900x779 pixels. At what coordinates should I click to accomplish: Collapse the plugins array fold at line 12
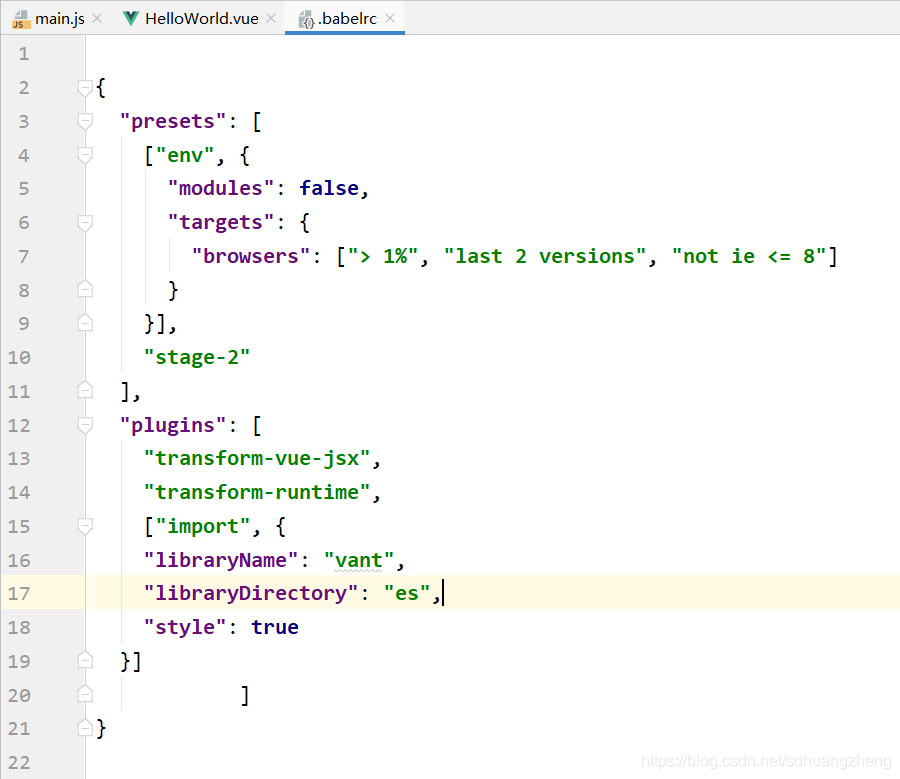85,425
